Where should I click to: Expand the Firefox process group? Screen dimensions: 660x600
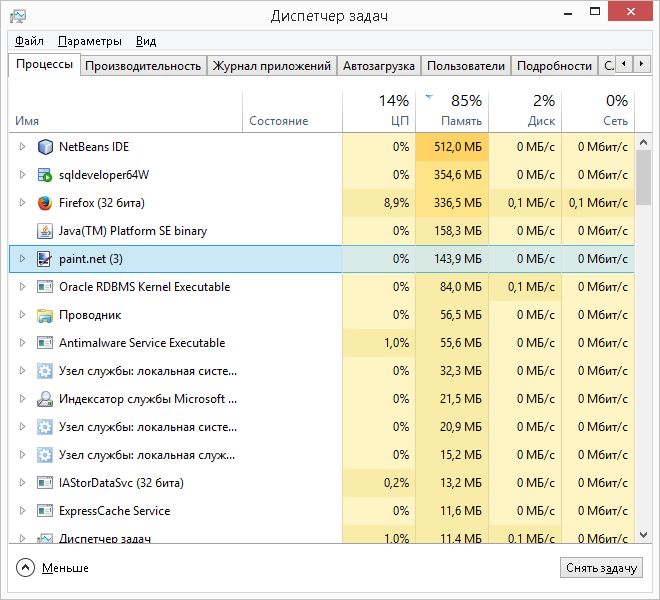(22, 203)
